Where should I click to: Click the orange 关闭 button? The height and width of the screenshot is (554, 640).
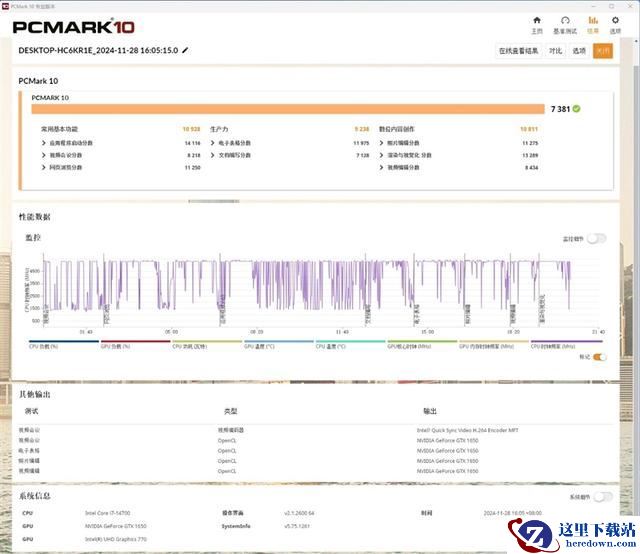click(x=603, y=51)
